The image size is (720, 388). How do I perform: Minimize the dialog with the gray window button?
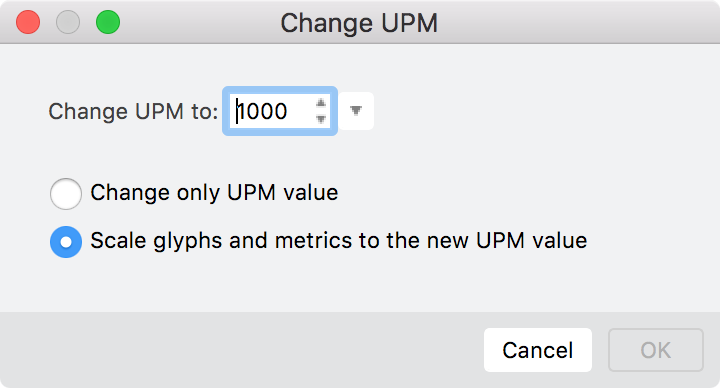coord(68,22)
